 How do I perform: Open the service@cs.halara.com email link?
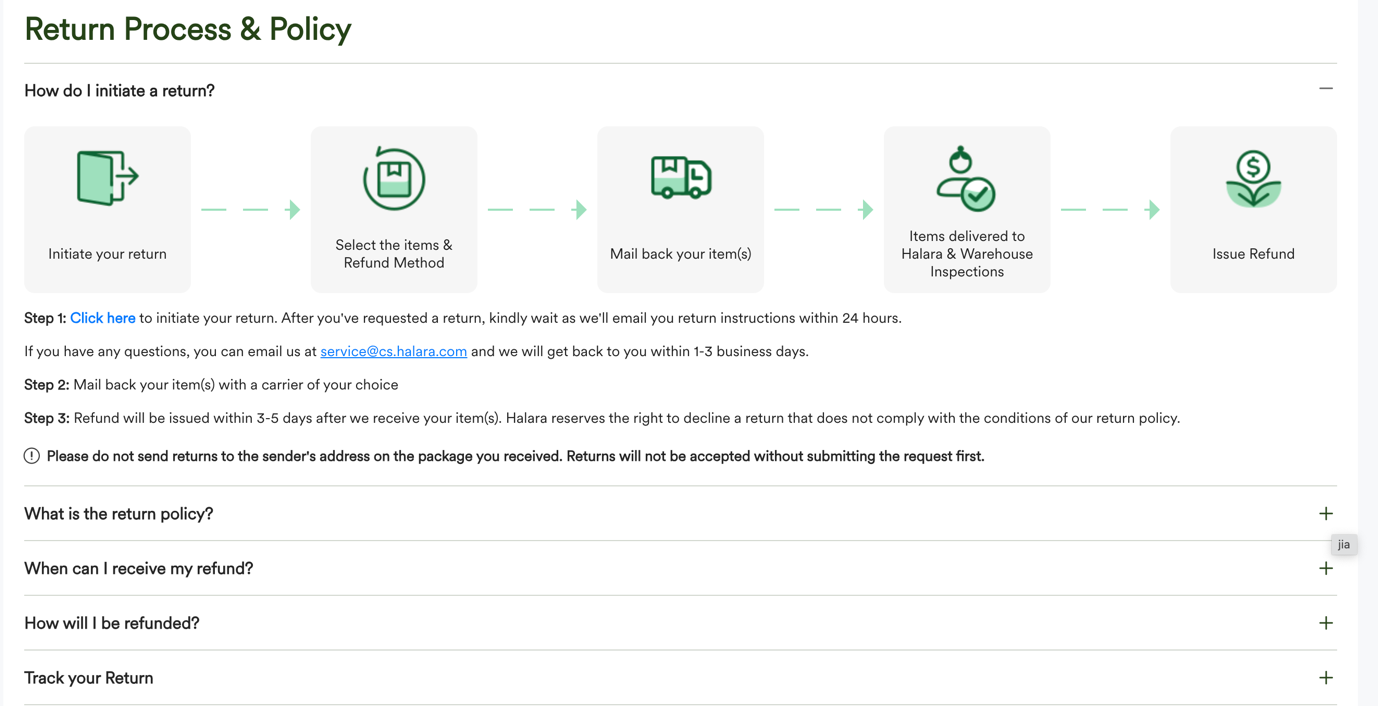(394, 351)
